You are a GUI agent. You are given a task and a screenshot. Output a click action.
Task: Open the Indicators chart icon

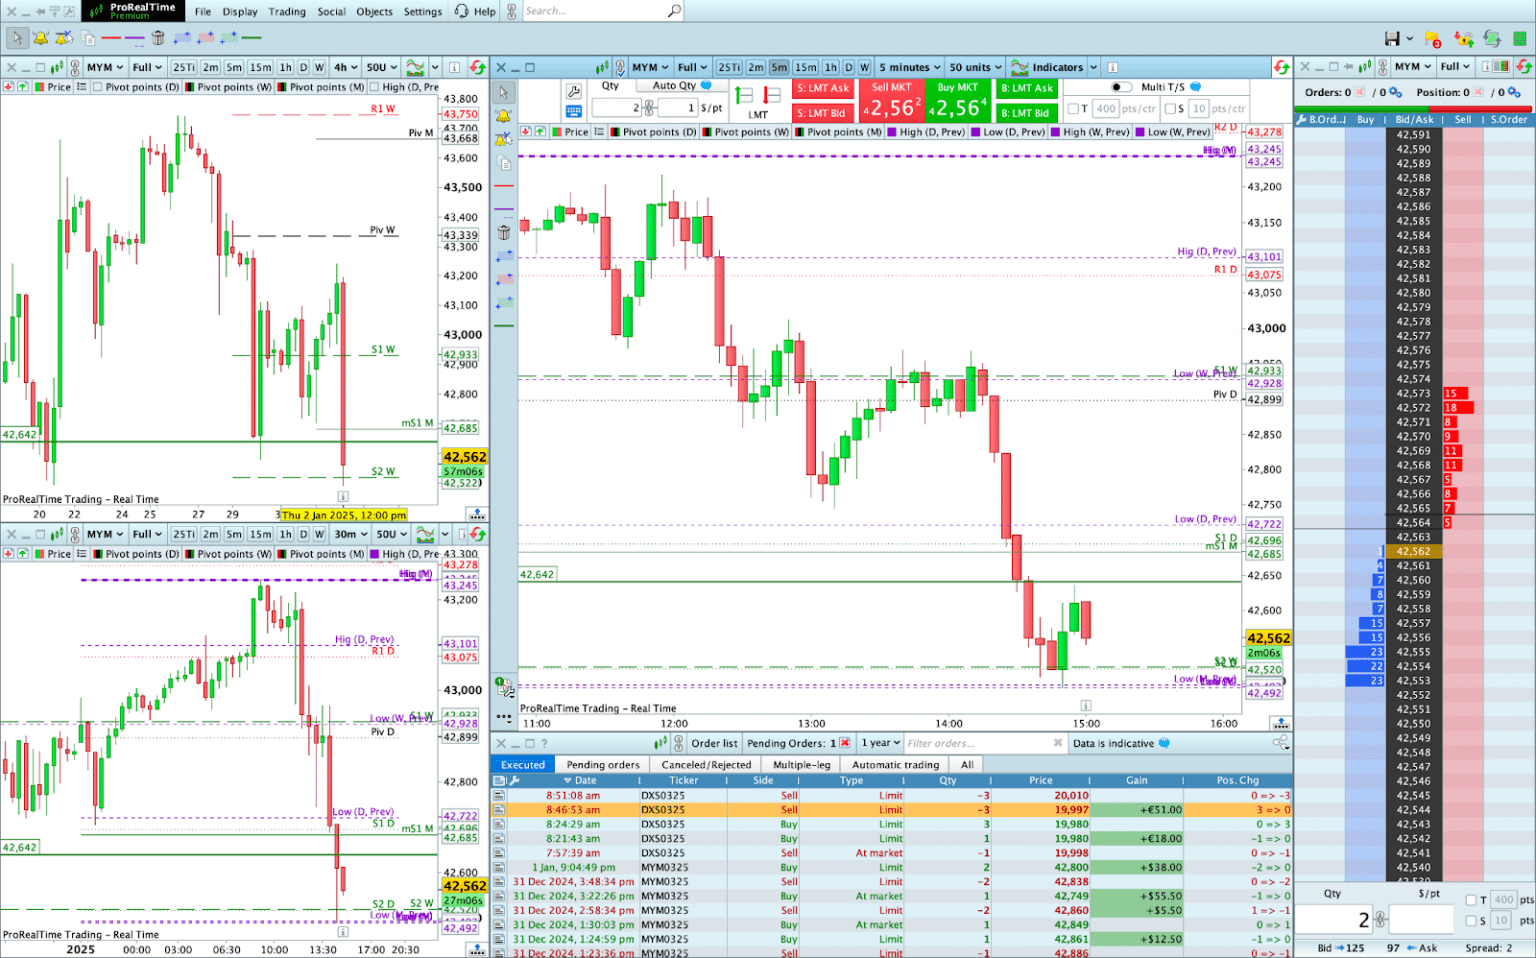[1020, 67]
